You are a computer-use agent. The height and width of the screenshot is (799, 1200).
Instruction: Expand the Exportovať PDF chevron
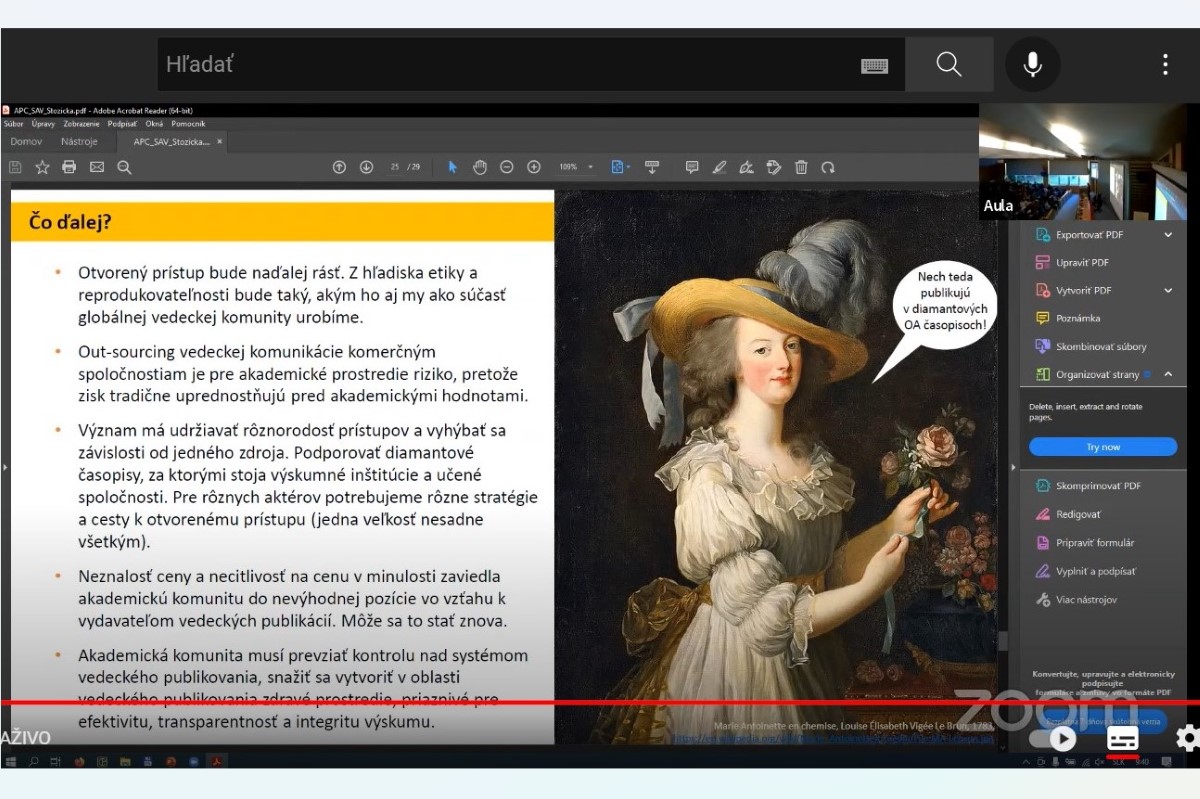1168,235
